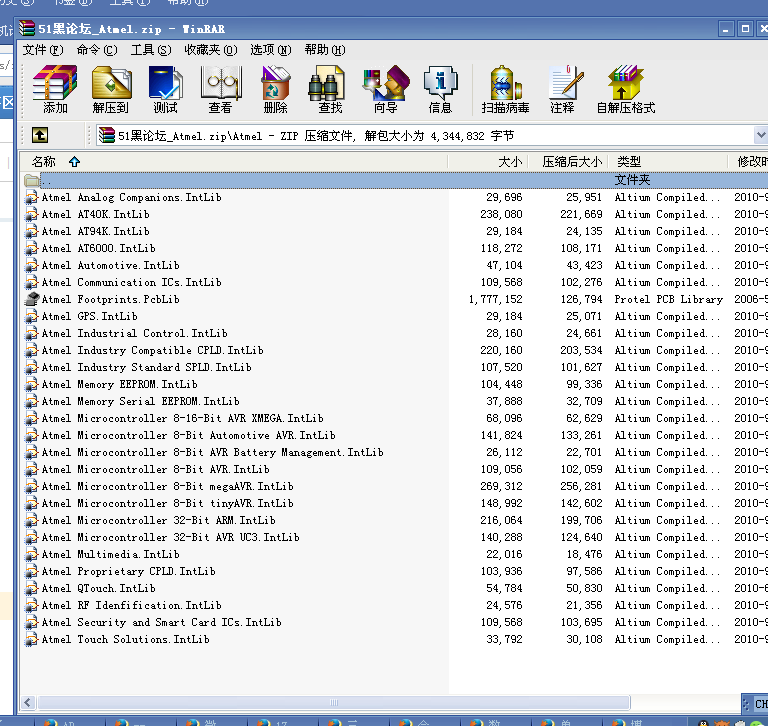The image size is (768, 726).
Task: Select Atmel AT6000.IntLib file
Action: tap(98, 248)
